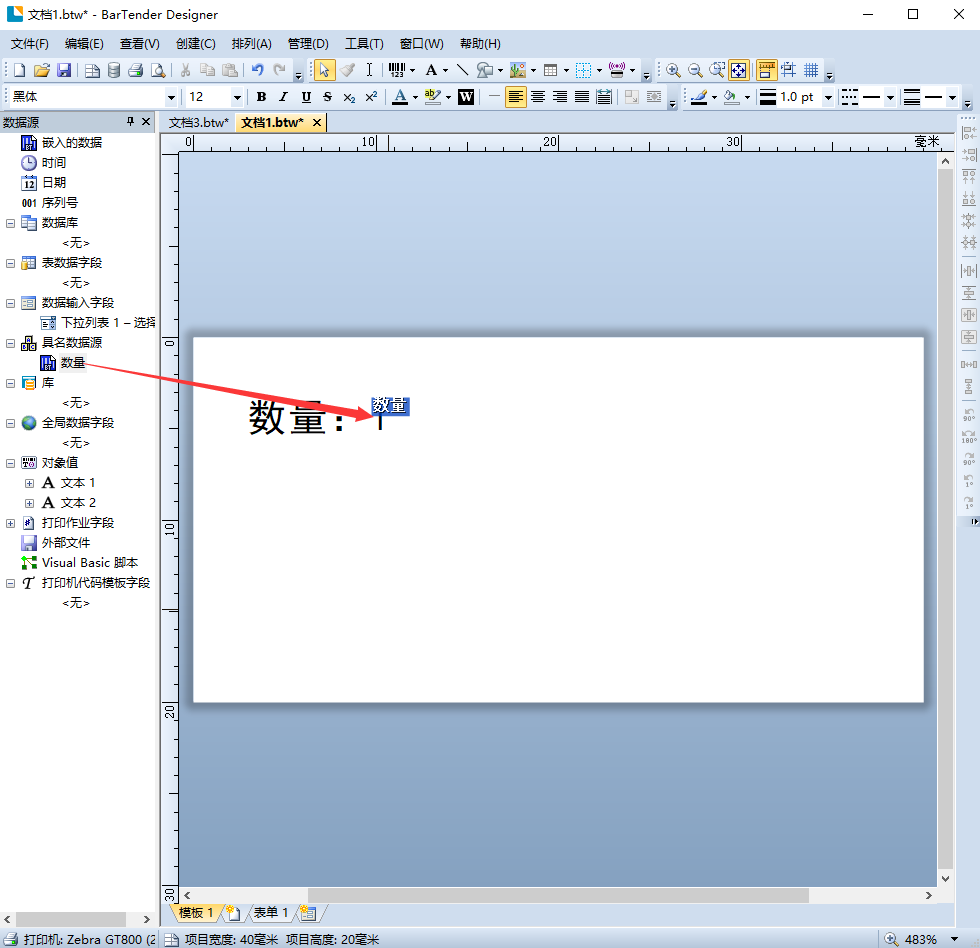Toggle bold text formatting
This screenshot has width=980, height=948.
(261, 97)
